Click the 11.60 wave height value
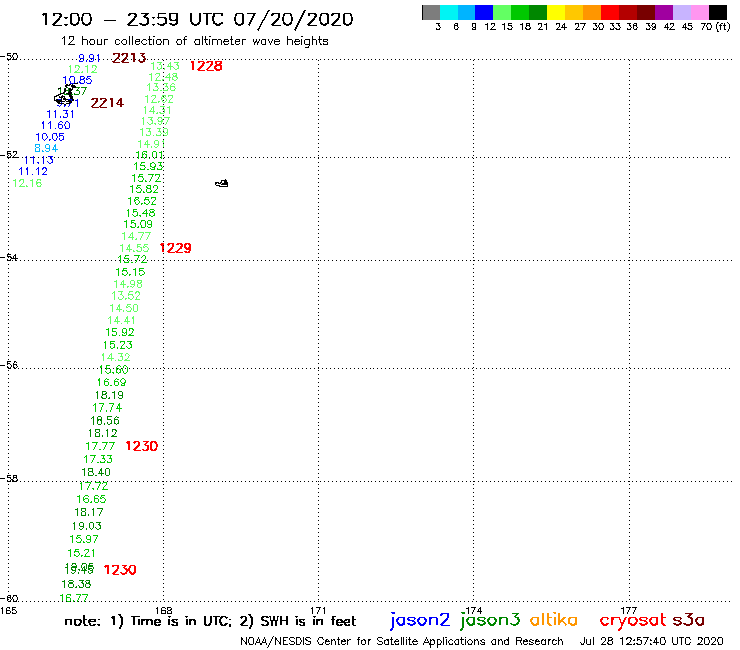The image size is (740, 650). tap(55, 126)
